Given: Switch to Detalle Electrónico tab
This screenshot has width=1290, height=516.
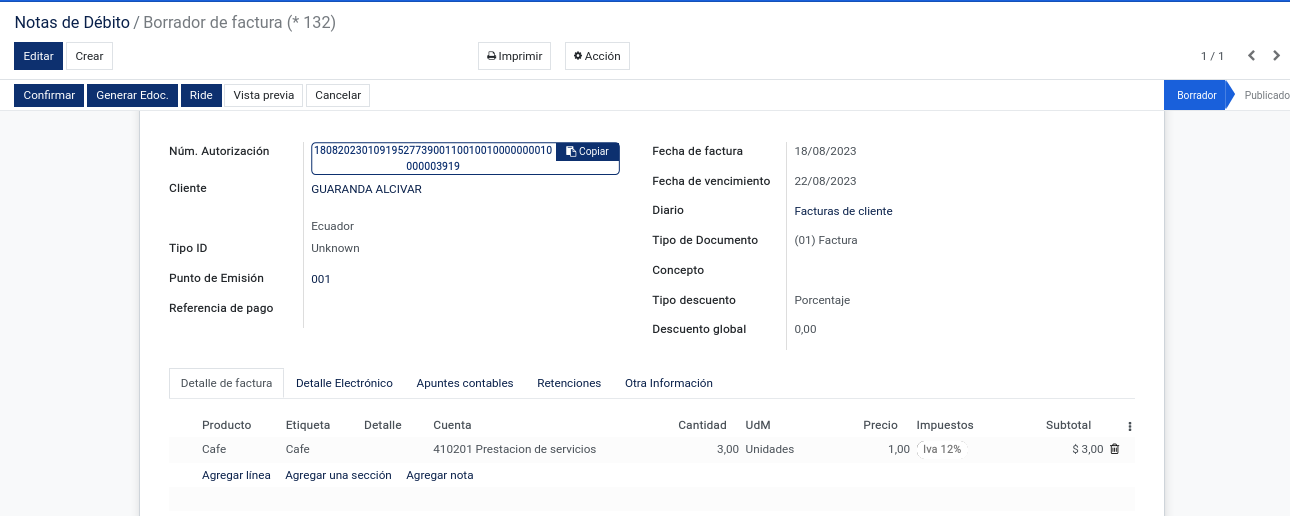Looking at the screenshot, I should (344, 383).
